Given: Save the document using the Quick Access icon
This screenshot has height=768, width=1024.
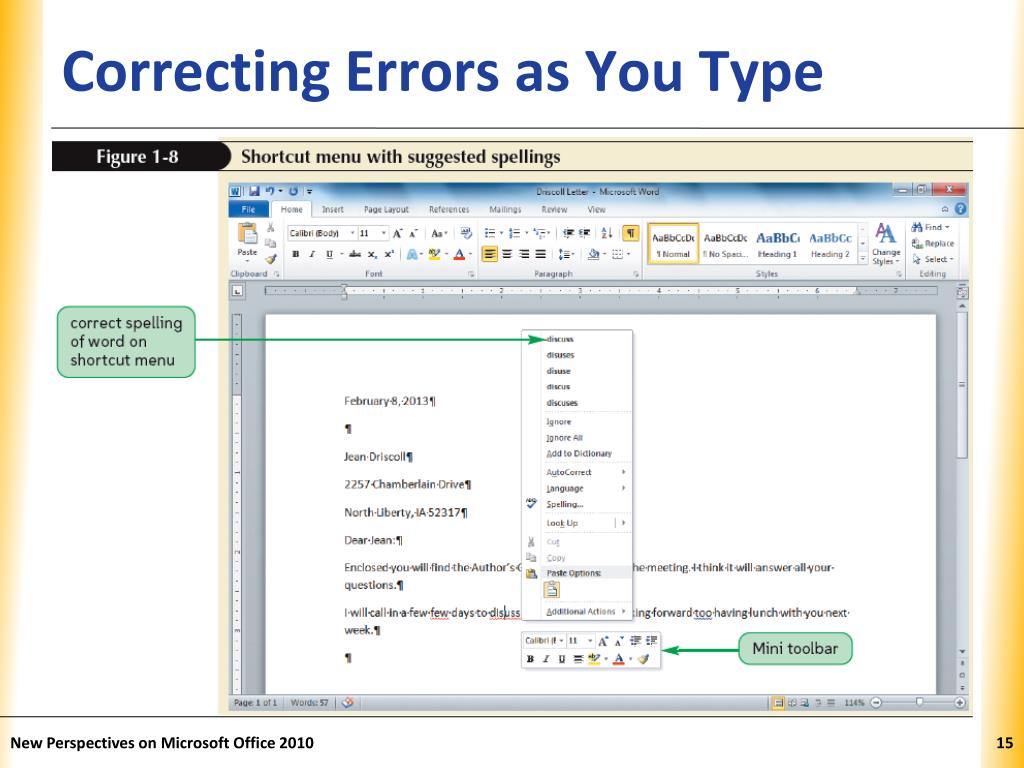Looking at the screenshot, I should 254,191.
